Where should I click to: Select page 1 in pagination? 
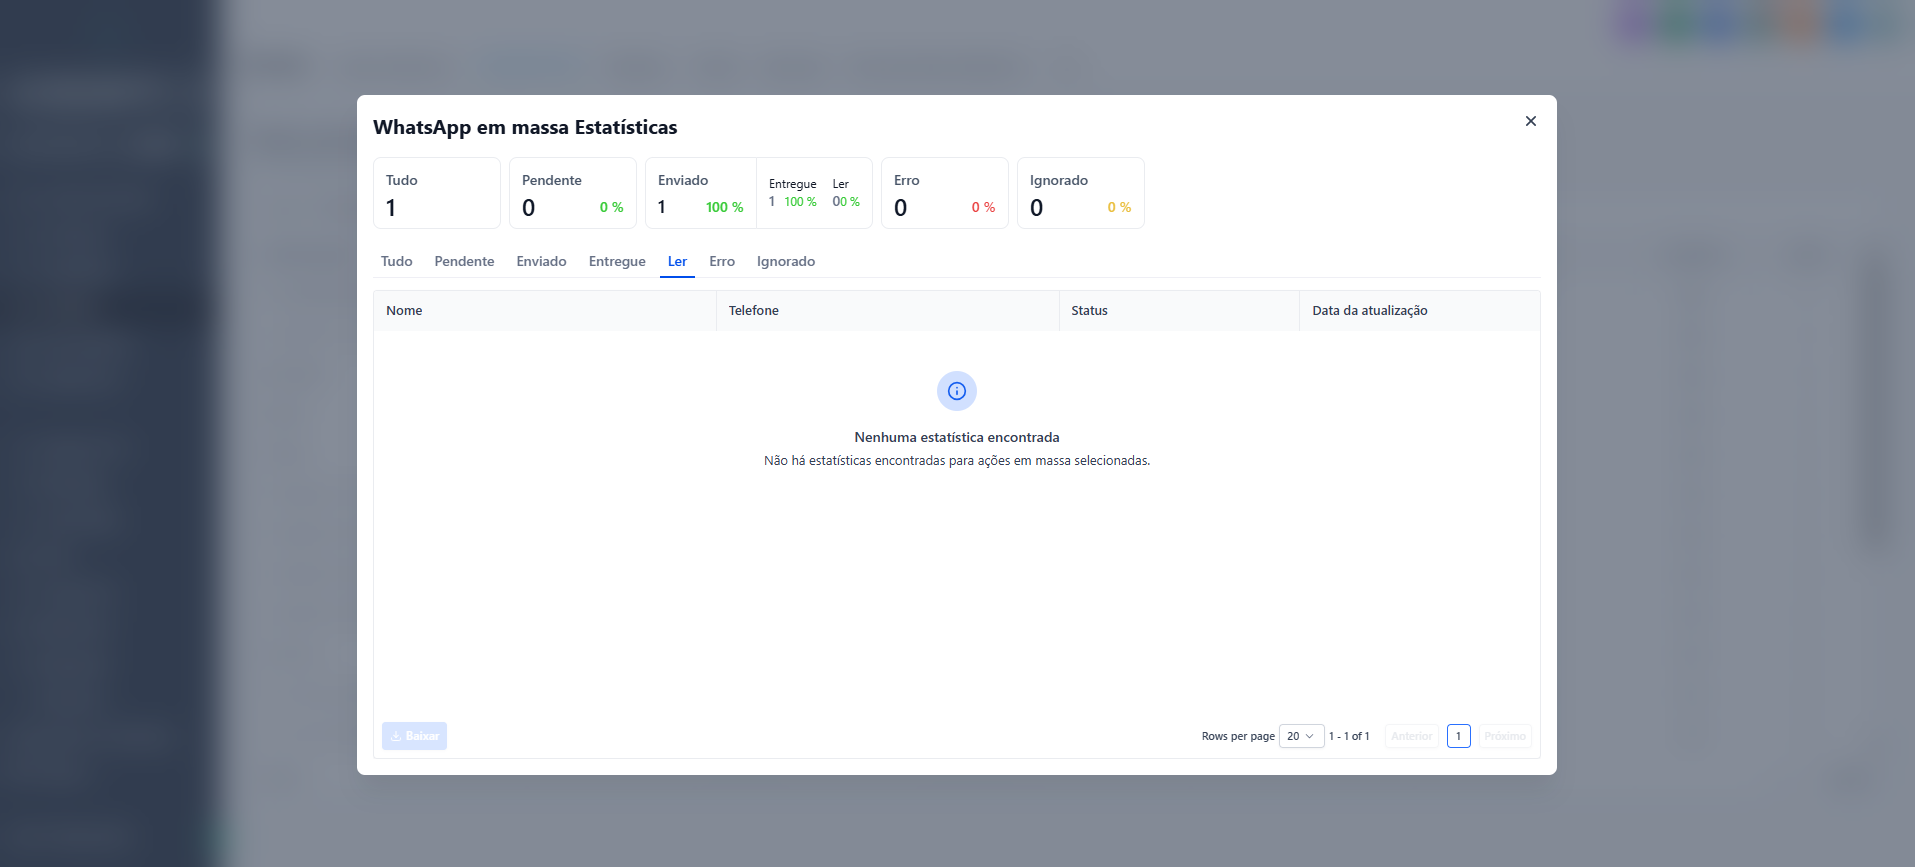coord(1458,736)
